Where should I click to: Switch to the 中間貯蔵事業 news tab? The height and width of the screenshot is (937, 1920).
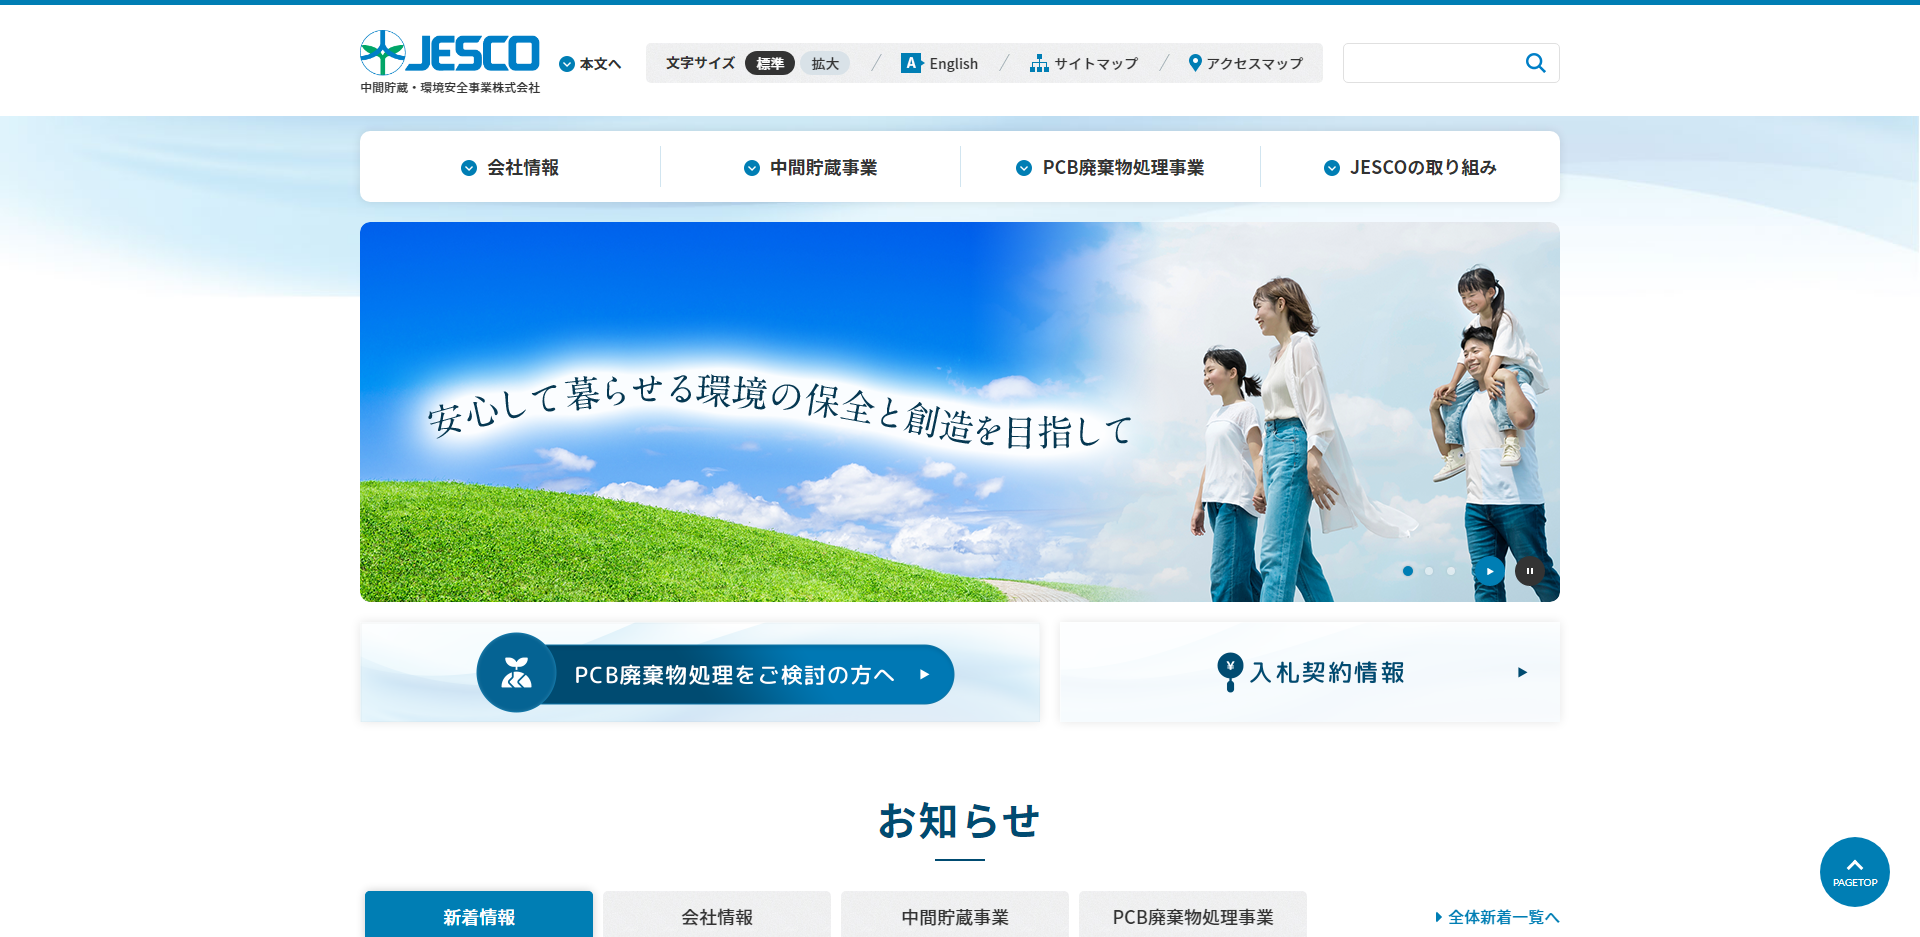click(x=955, y=916)
